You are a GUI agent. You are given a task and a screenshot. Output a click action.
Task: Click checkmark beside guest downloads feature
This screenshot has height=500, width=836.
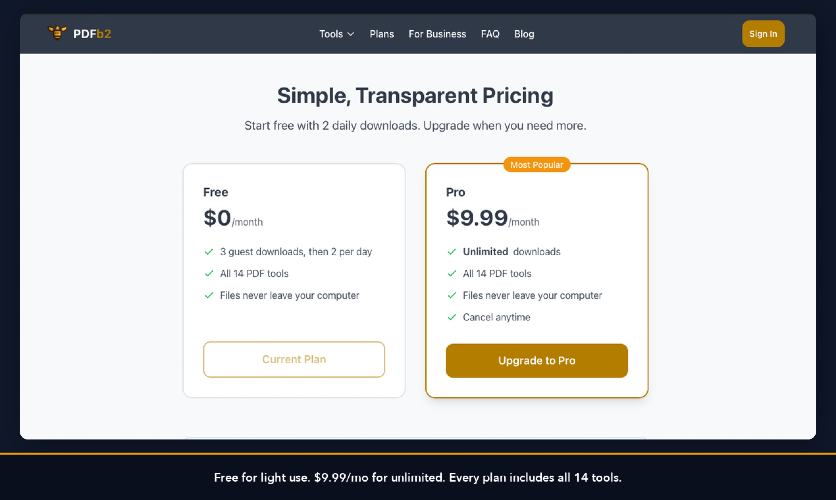tap(209, 252)
